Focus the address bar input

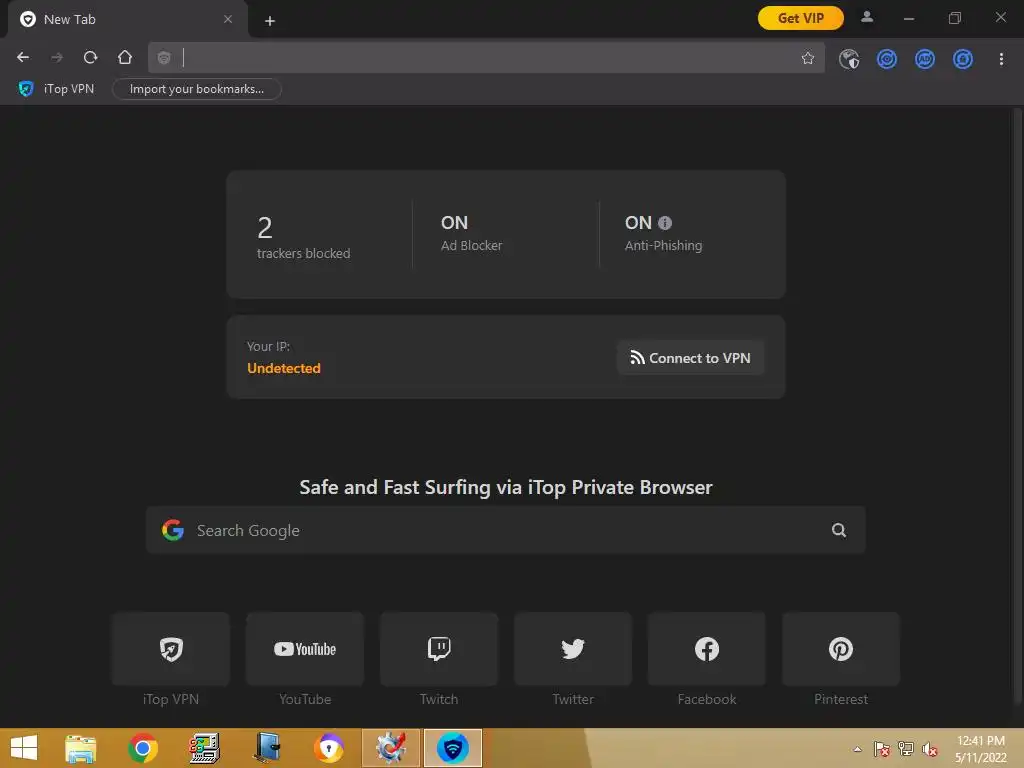point(487,58)
